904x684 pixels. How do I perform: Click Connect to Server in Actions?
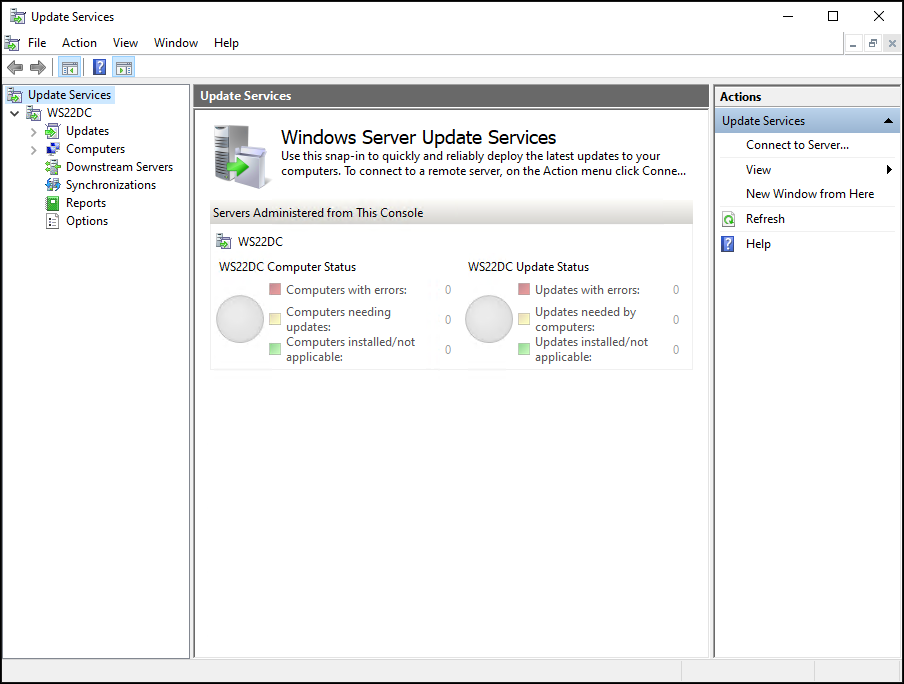pos(797,145)
